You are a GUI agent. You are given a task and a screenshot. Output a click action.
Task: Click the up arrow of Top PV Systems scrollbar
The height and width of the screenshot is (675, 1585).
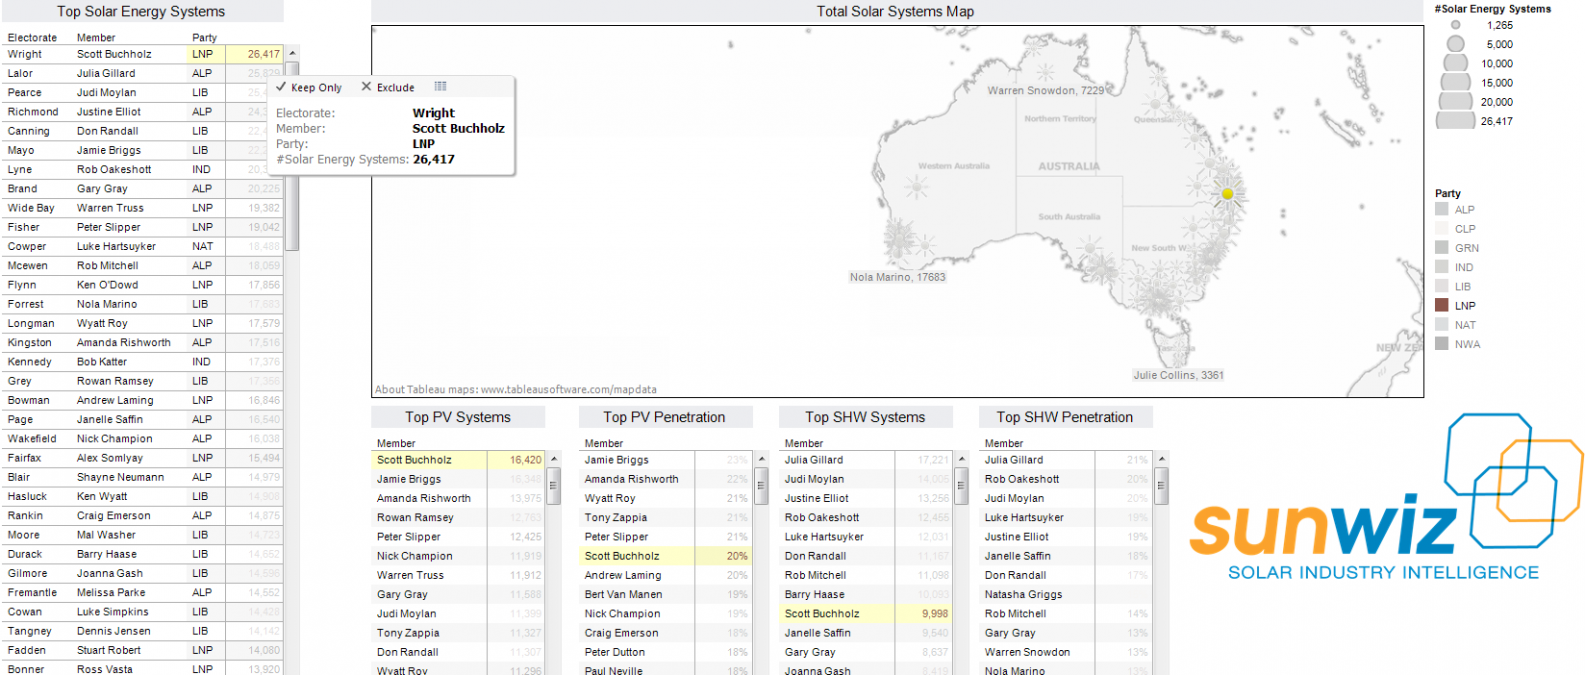pyautogui.click(x=554, y=460)
